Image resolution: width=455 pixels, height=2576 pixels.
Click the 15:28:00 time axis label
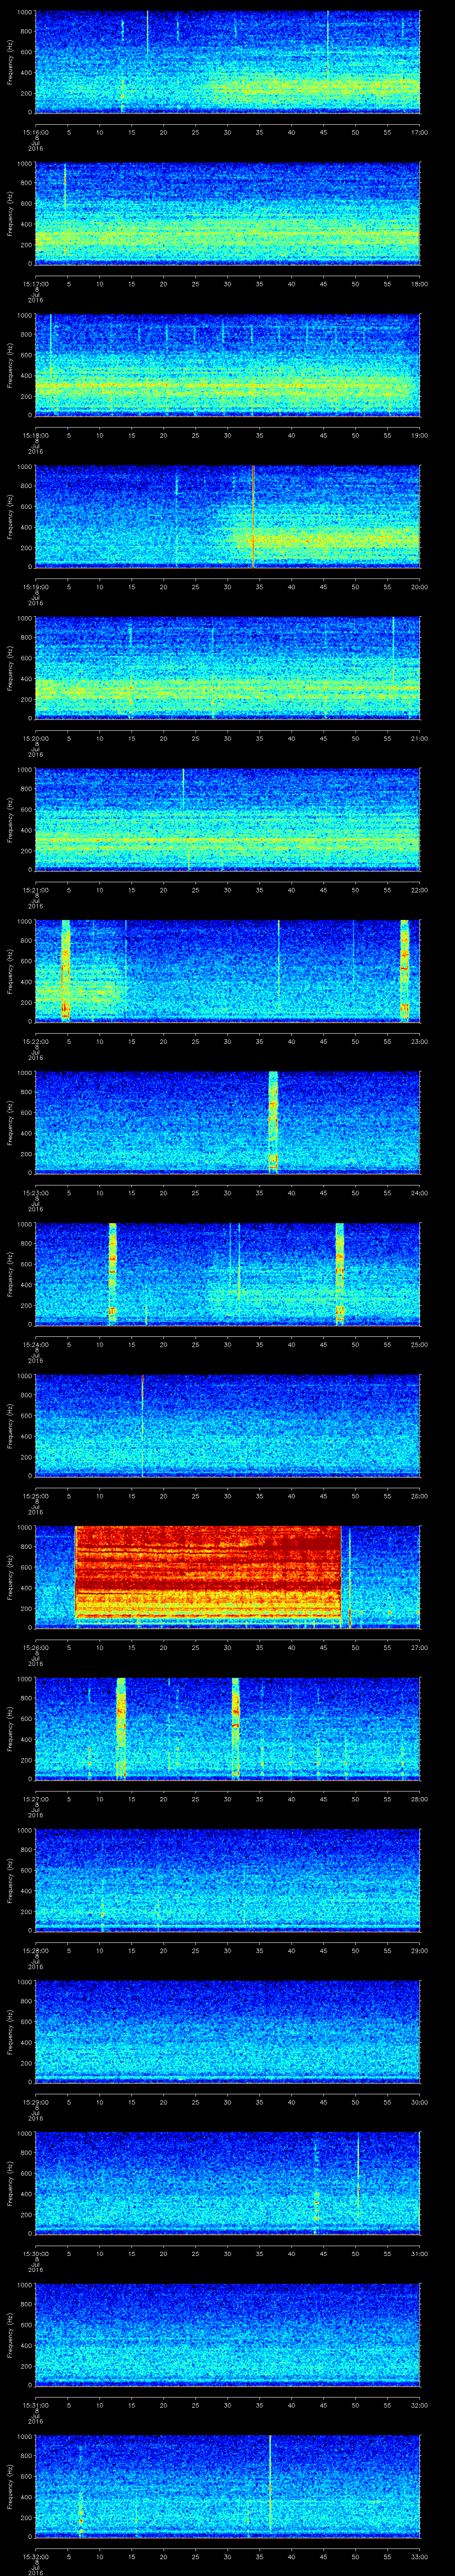click(x=35, y=1950)
